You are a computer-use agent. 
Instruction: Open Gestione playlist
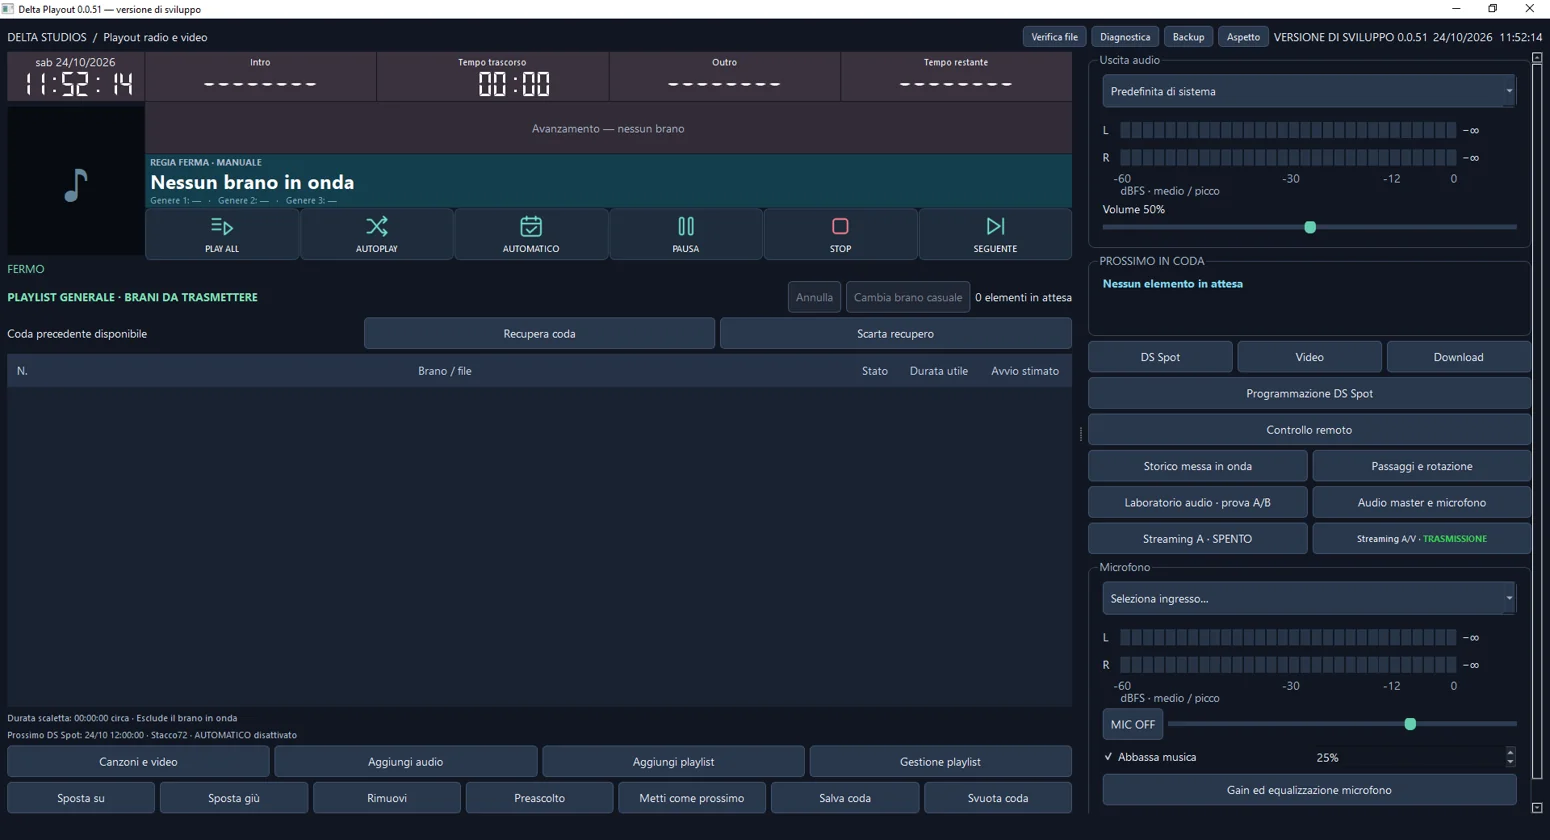pos(940,761)
